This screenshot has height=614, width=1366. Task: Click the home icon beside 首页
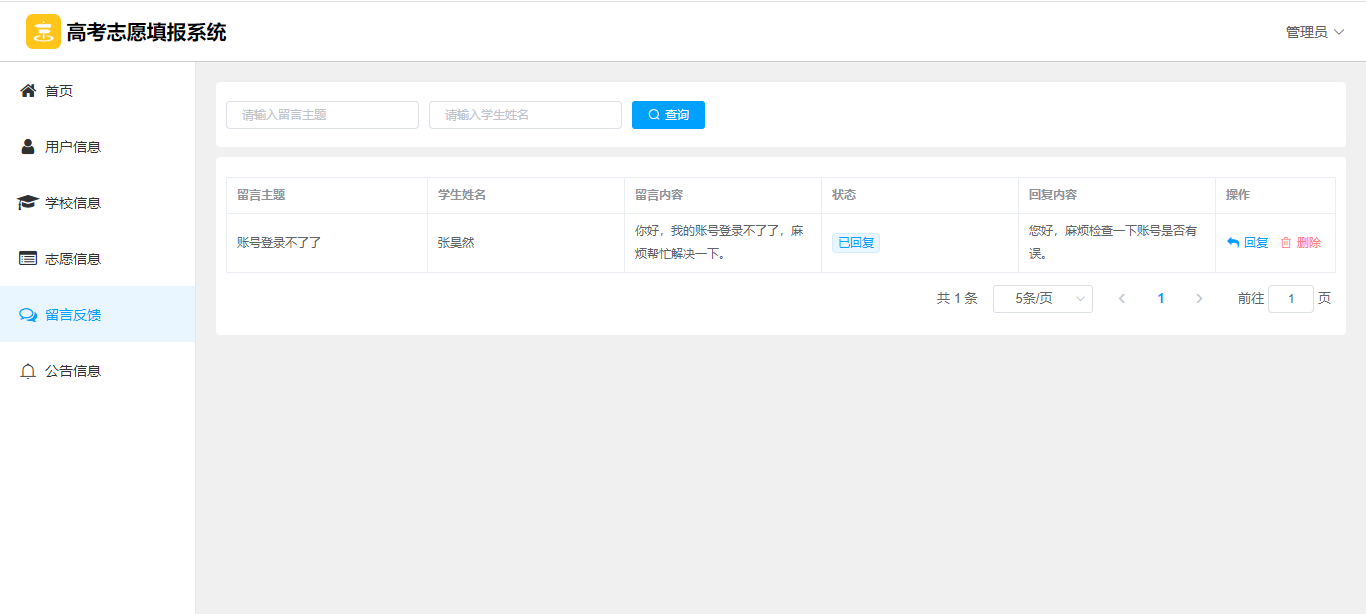[28, 91]
